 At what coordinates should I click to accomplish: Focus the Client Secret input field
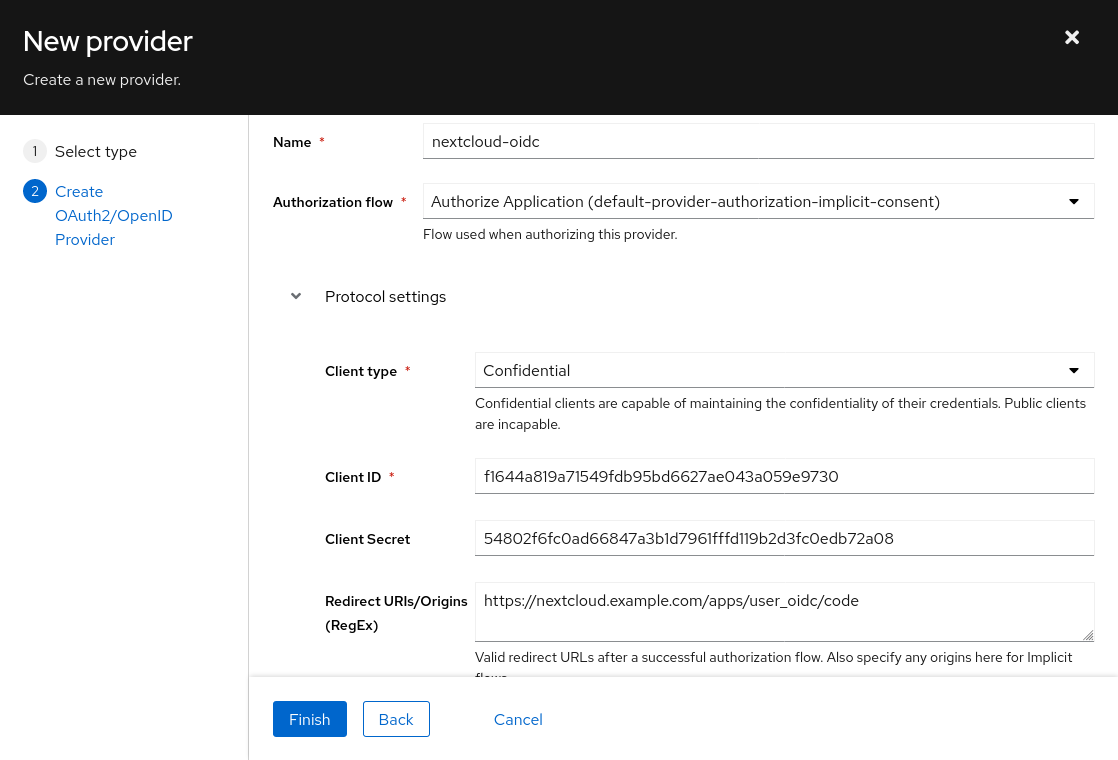click(x=783, y=539)
